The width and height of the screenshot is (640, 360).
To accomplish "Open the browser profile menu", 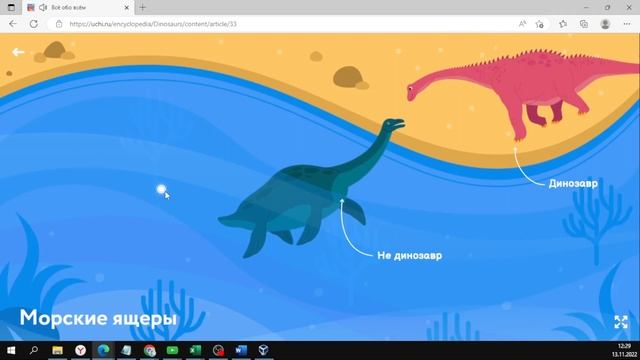I will click(605, 24).
